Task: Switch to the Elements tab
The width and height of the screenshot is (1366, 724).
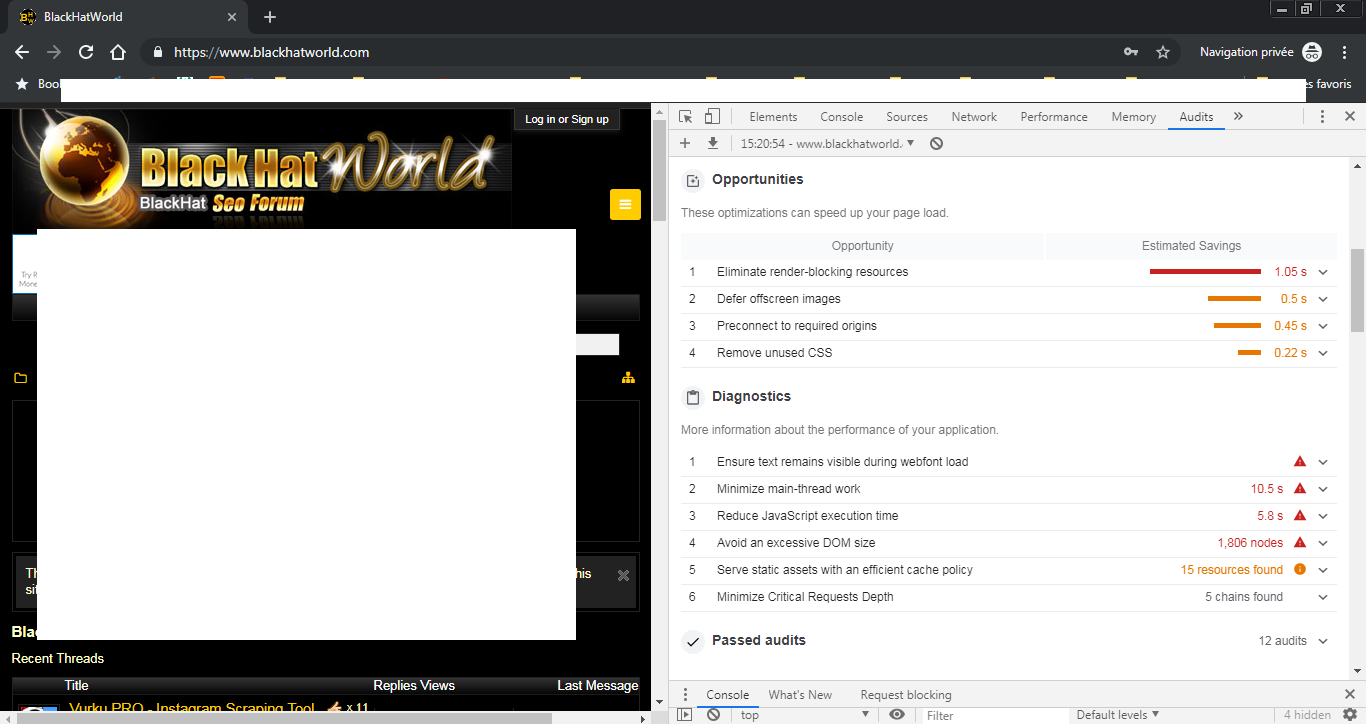Action: click(773, 117)
